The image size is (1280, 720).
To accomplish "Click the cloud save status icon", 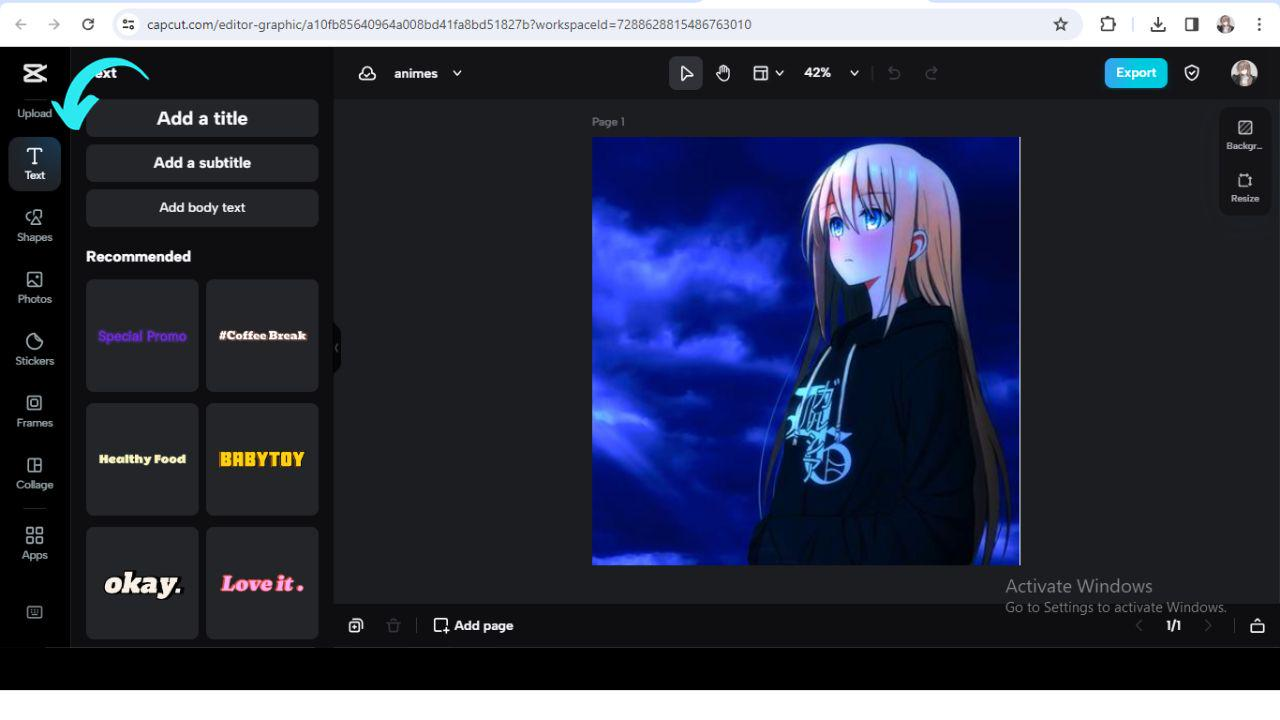I will tap(367, 73).
